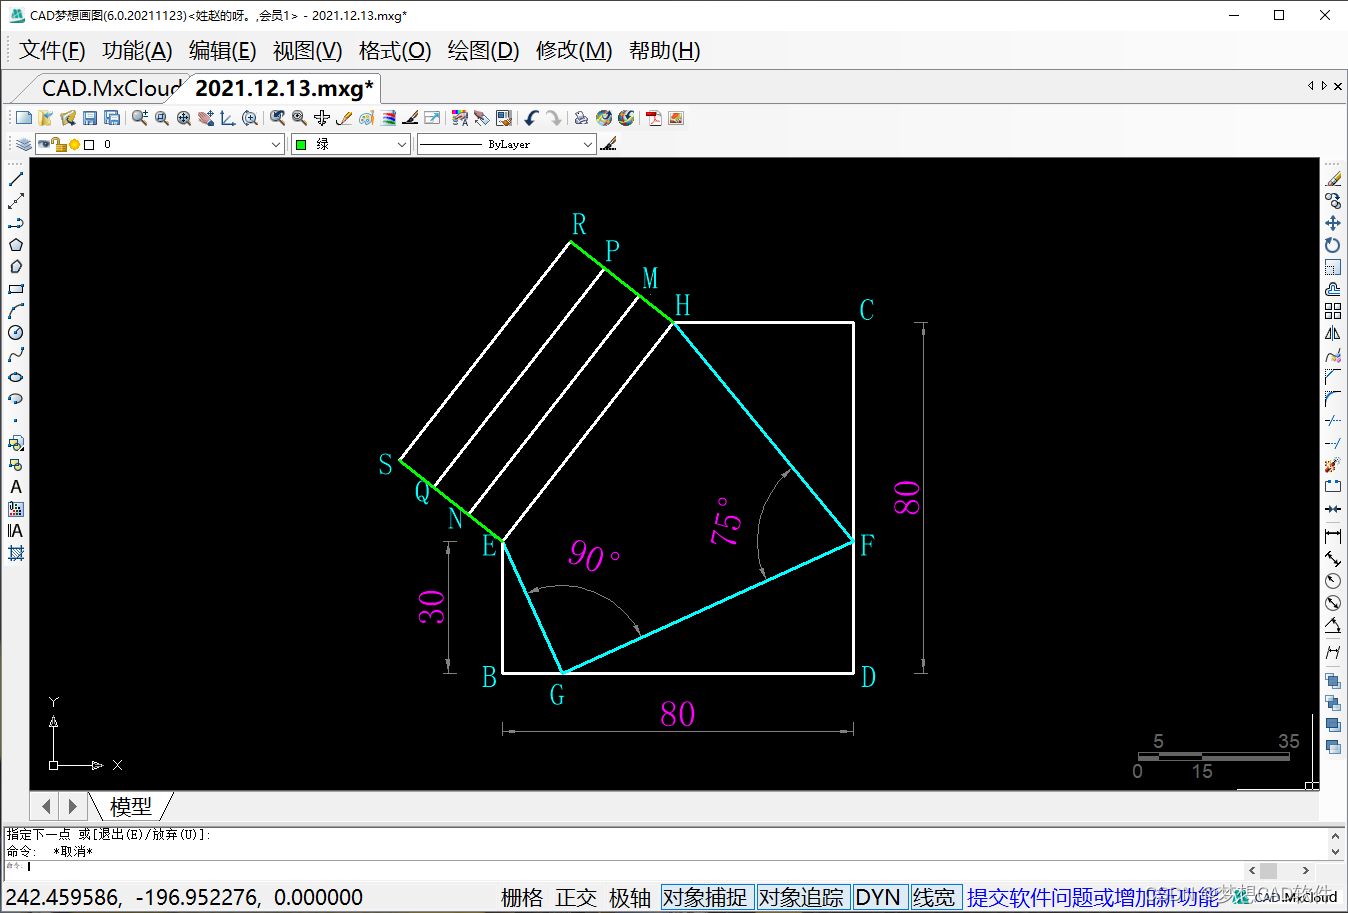Open the 格式(O) menu

point(394,50)
